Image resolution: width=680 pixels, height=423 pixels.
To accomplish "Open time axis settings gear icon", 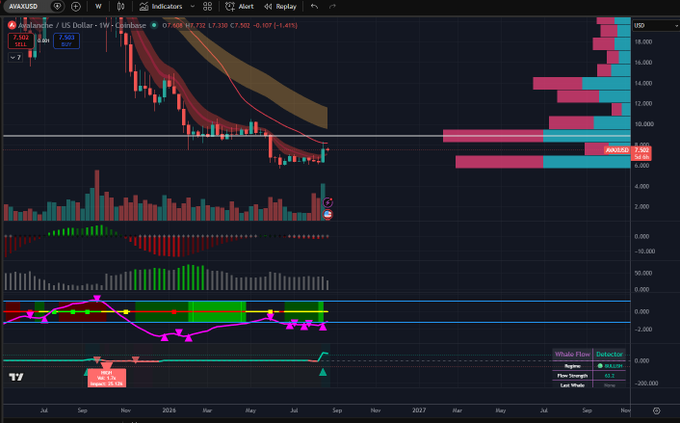I will point(657,410).
